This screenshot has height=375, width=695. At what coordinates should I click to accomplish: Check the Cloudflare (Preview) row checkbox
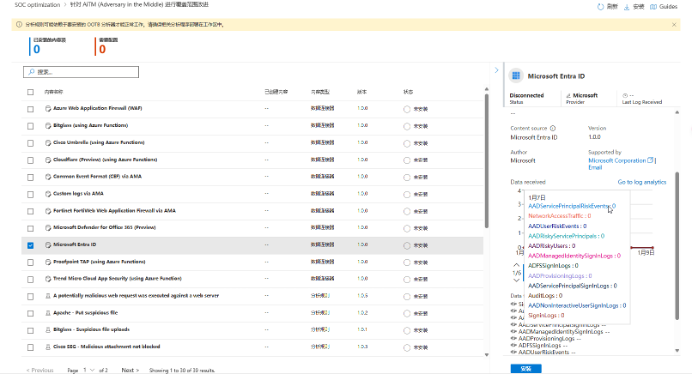tap(30, 160)
